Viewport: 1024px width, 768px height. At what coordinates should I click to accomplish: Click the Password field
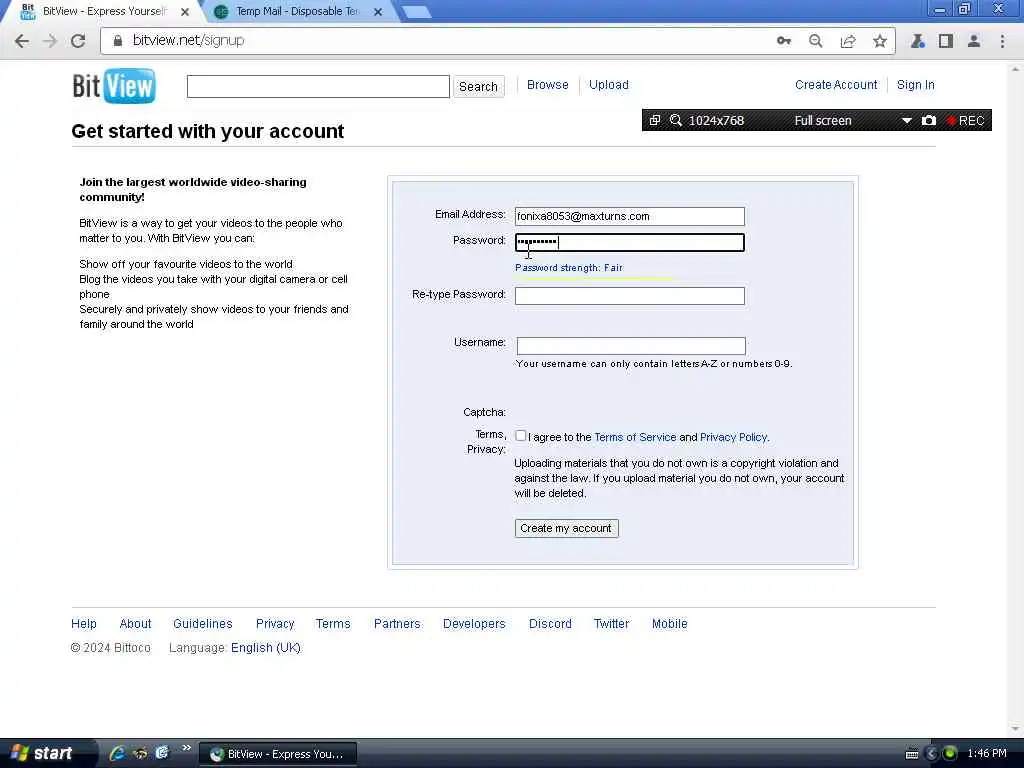click(630, 243)
